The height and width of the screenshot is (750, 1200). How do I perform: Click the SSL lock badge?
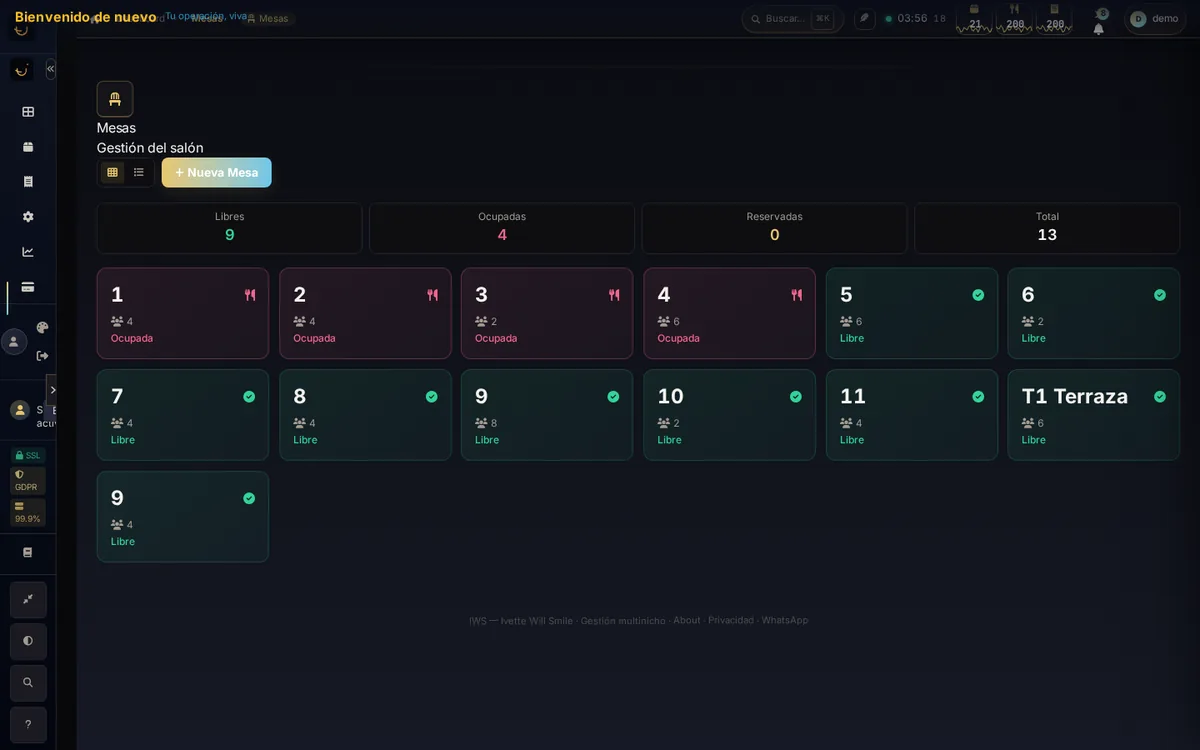[x=28, y=455]
